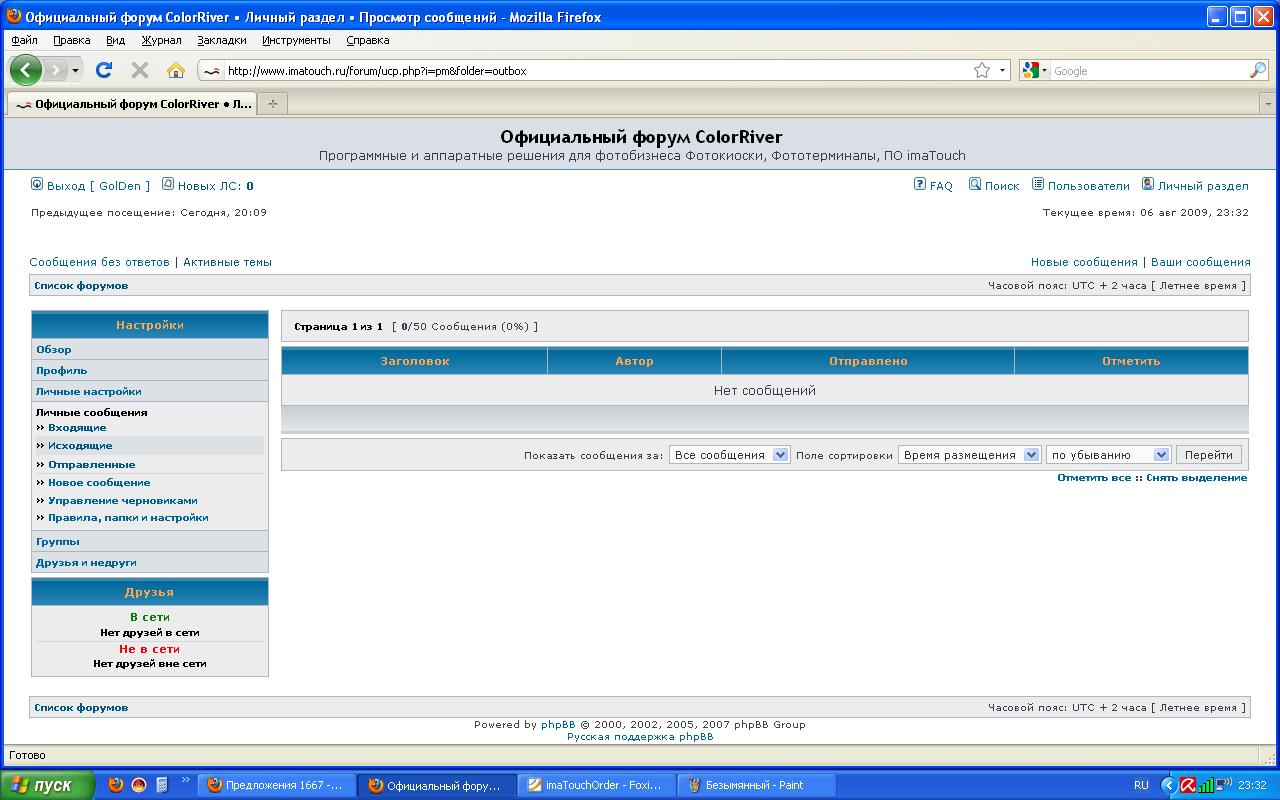This screenshot has height=800, width=1280.
Task: Go to the Home page icon
Action: click(176, 70)
